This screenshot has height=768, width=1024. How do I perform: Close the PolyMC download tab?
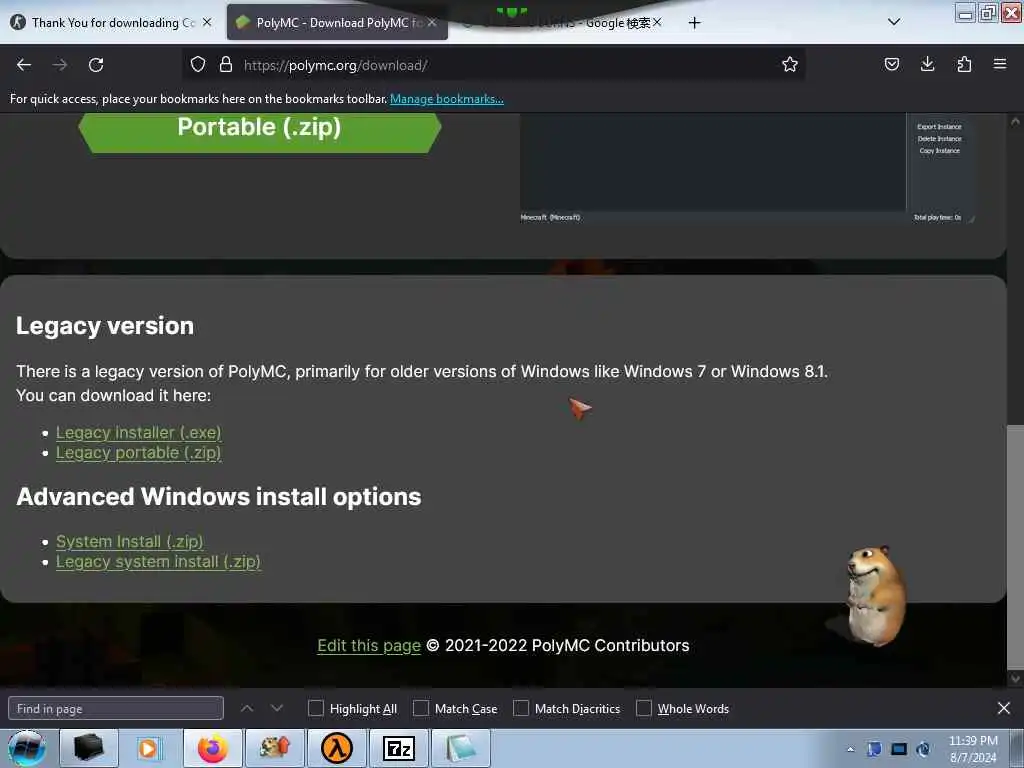[x=432, y=23]
